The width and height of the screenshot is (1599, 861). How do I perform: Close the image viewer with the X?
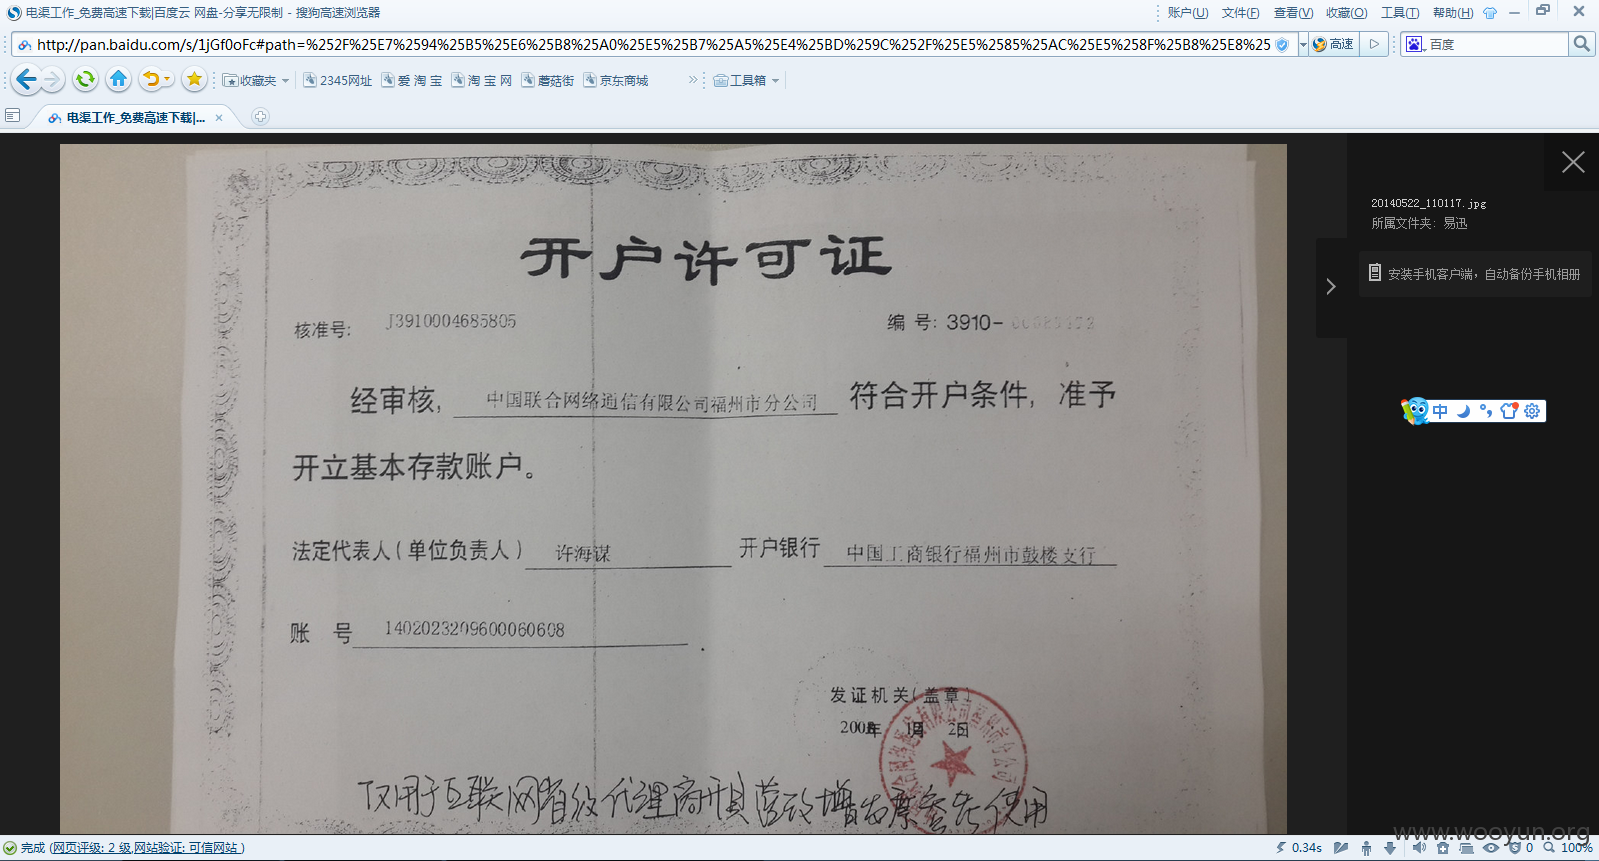point(1573,162)
